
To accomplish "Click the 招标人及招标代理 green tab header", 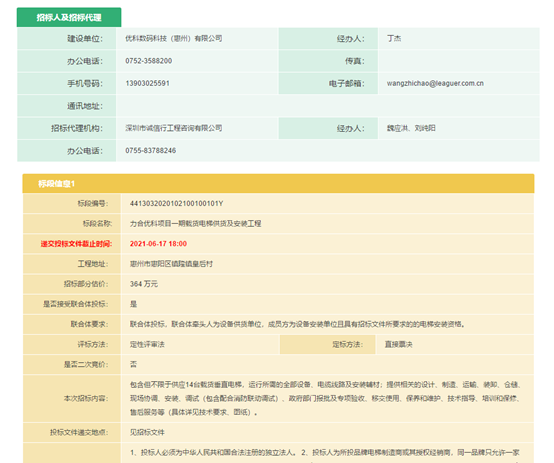I will (69, 17).
